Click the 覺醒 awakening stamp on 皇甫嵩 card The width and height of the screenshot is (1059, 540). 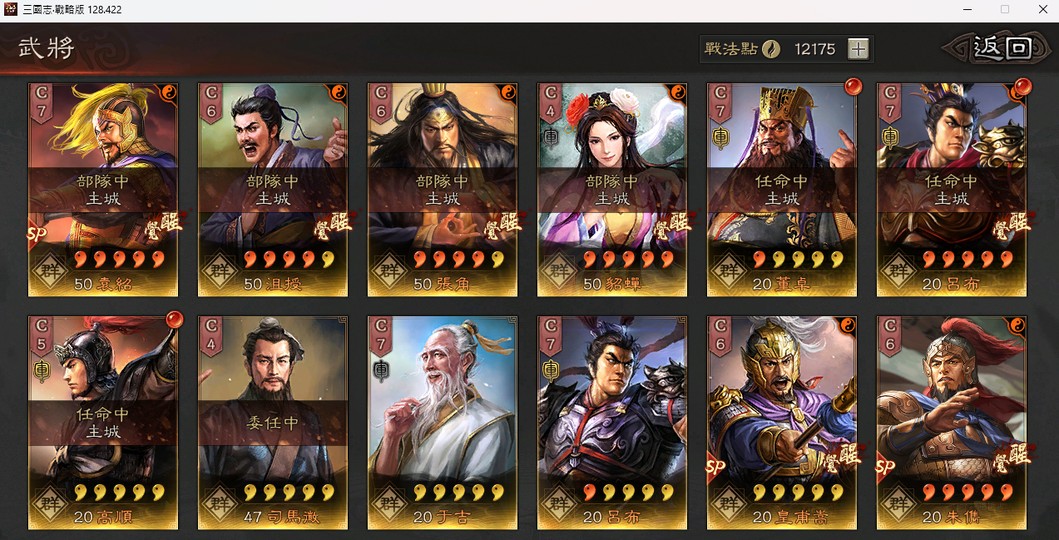pos(843,459)
